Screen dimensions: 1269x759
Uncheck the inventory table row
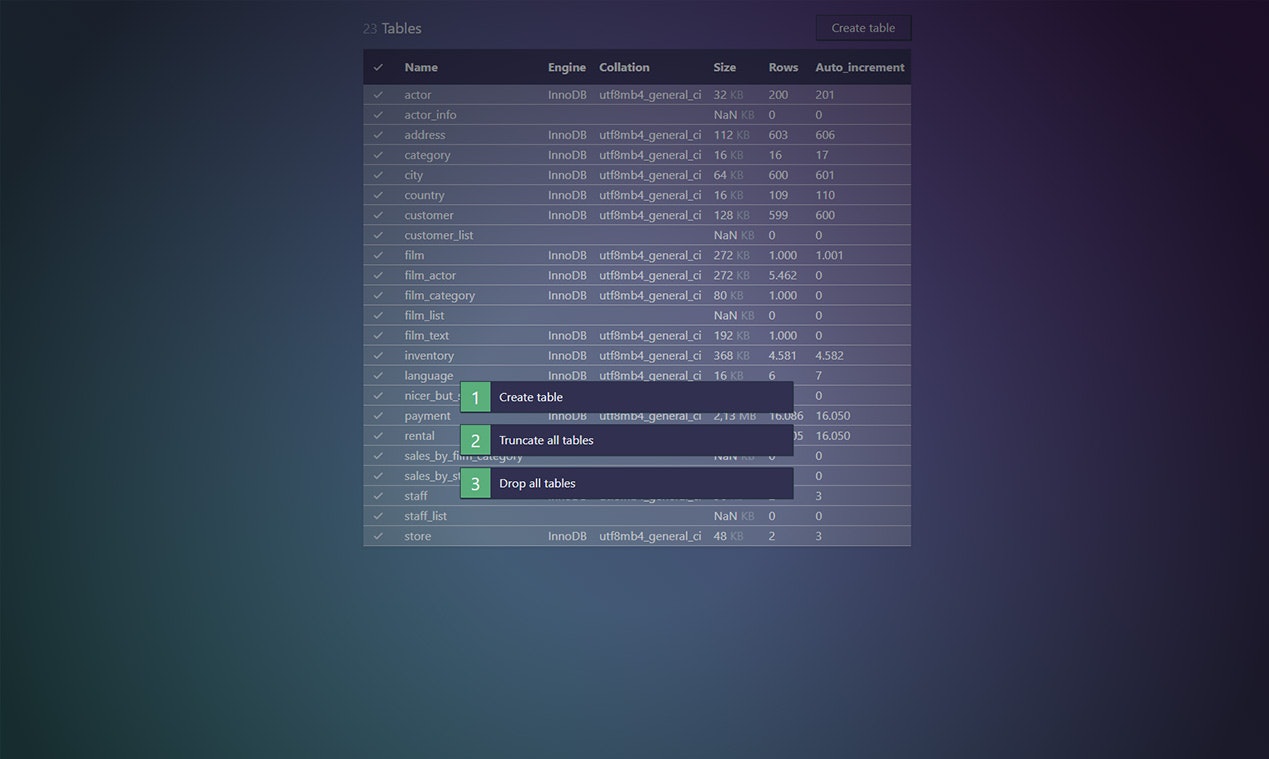378,355
